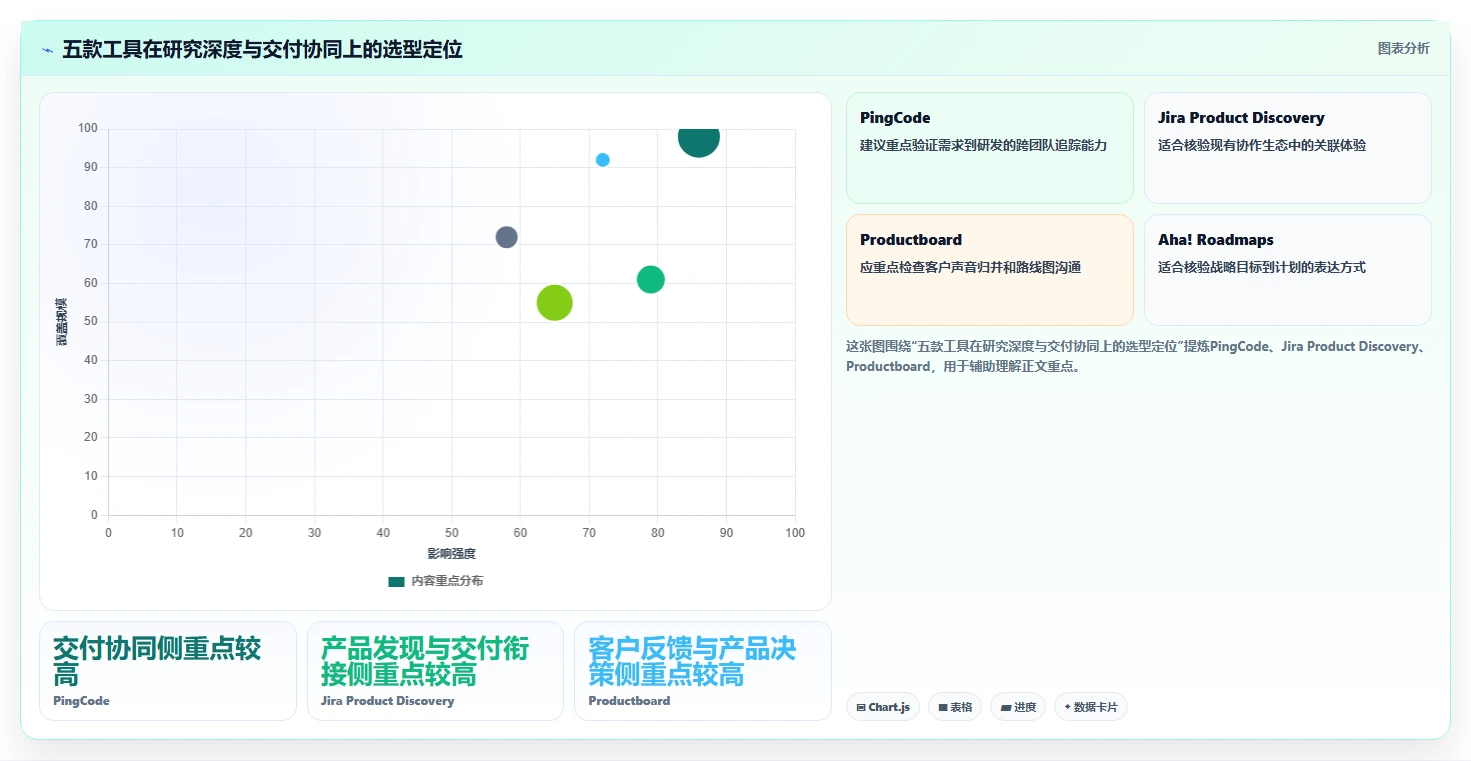Image resolution: width=1471 pixels, height=761 pixels.
Task: Click the lightning icon beside the title
Action: pos(48,50)
